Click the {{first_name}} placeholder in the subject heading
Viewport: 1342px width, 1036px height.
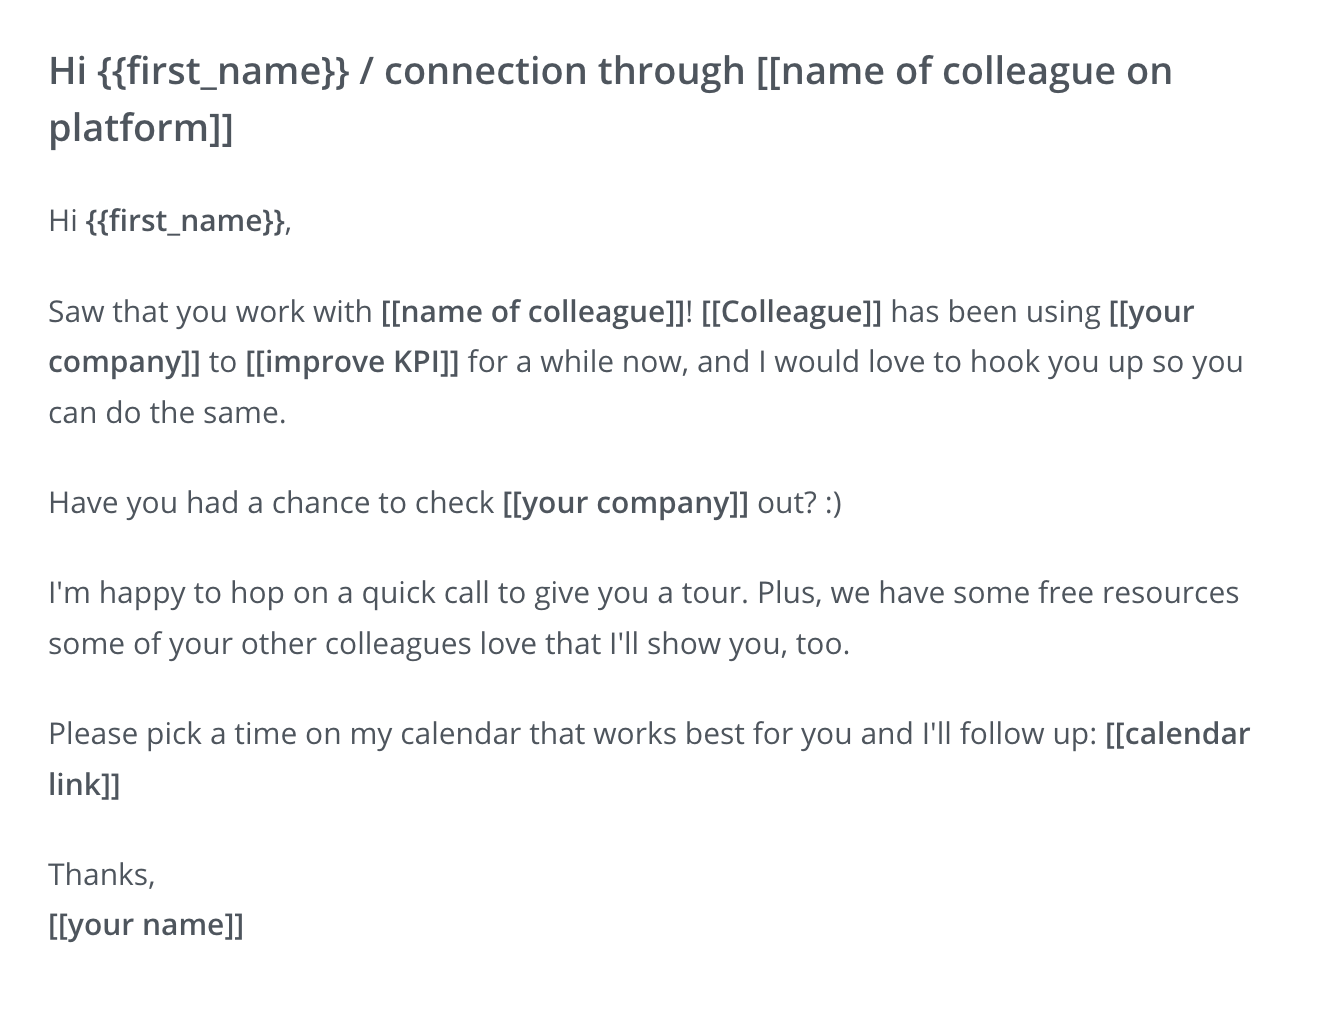223,72
